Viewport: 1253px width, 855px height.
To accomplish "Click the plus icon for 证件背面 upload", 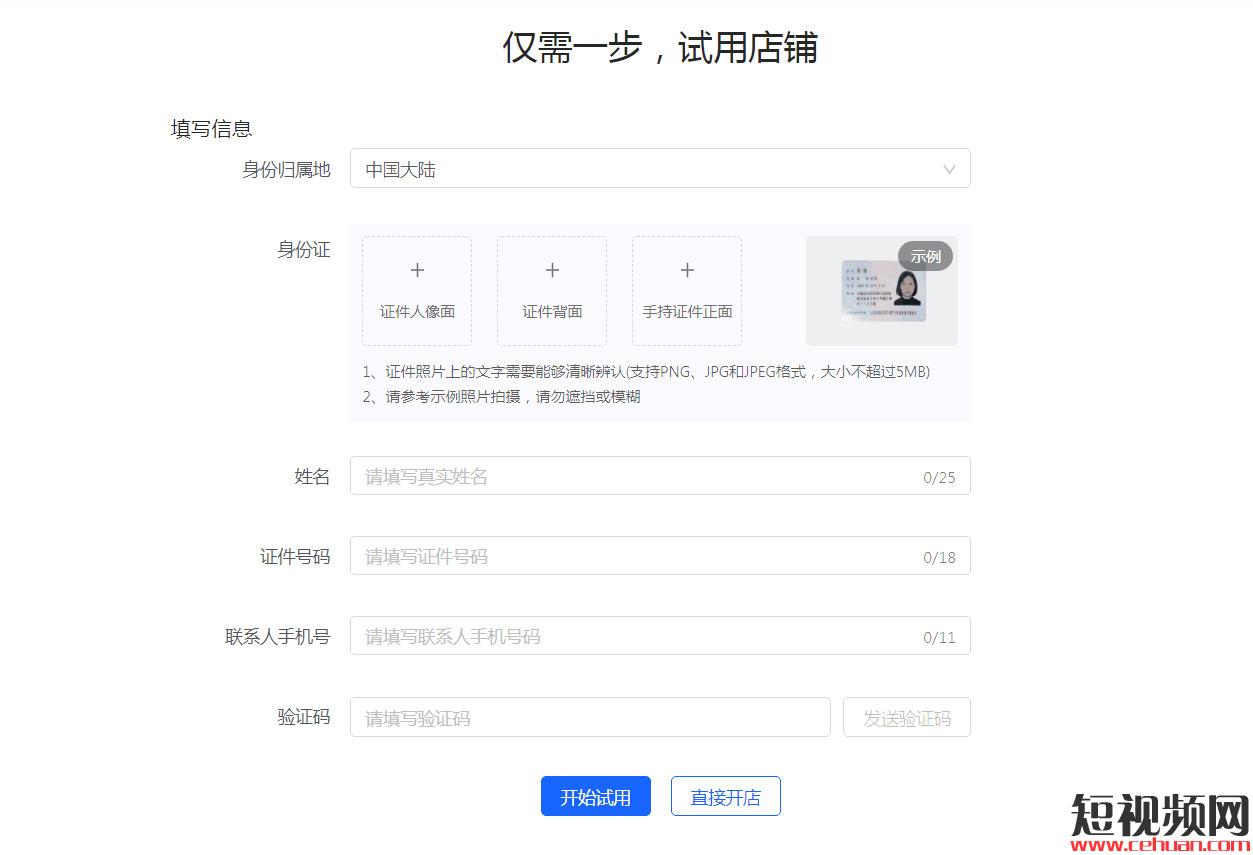I will click(552, 270).
